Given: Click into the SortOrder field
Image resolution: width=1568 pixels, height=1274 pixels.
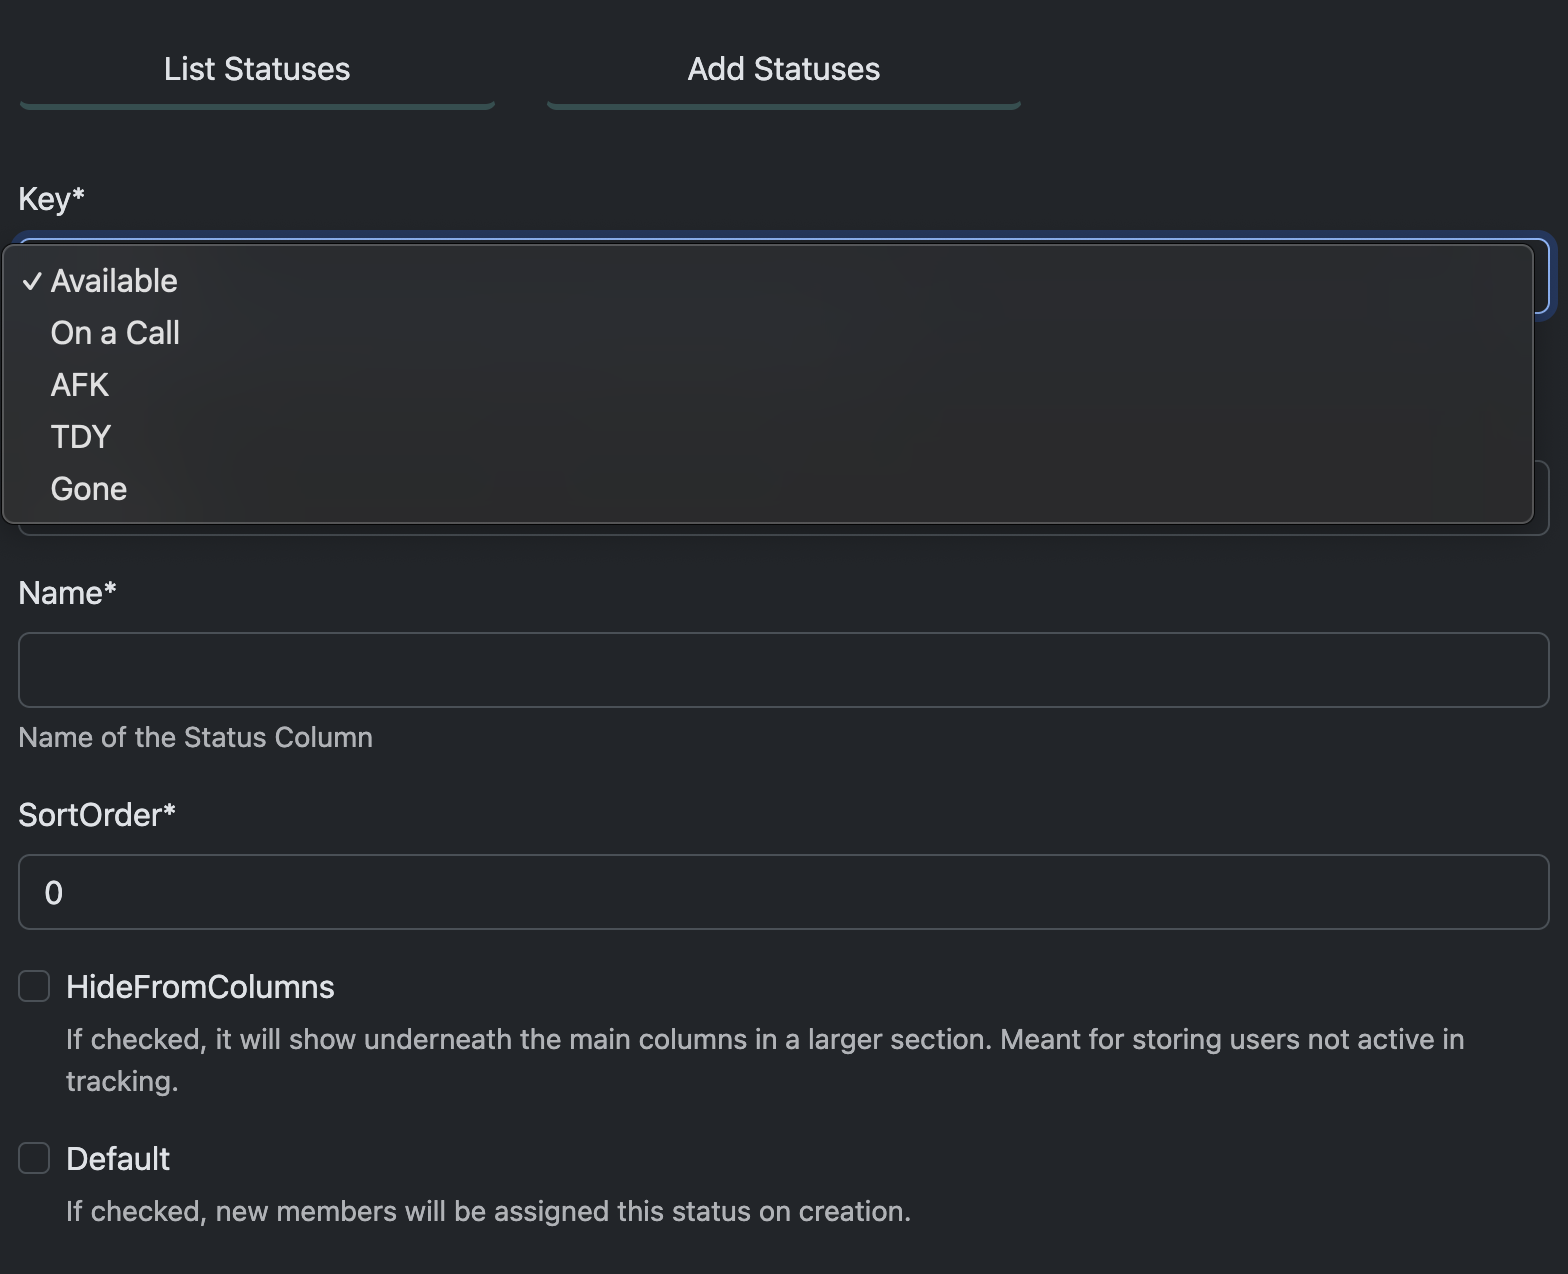Looking at the screenshot, I should [x=783, y=892].
